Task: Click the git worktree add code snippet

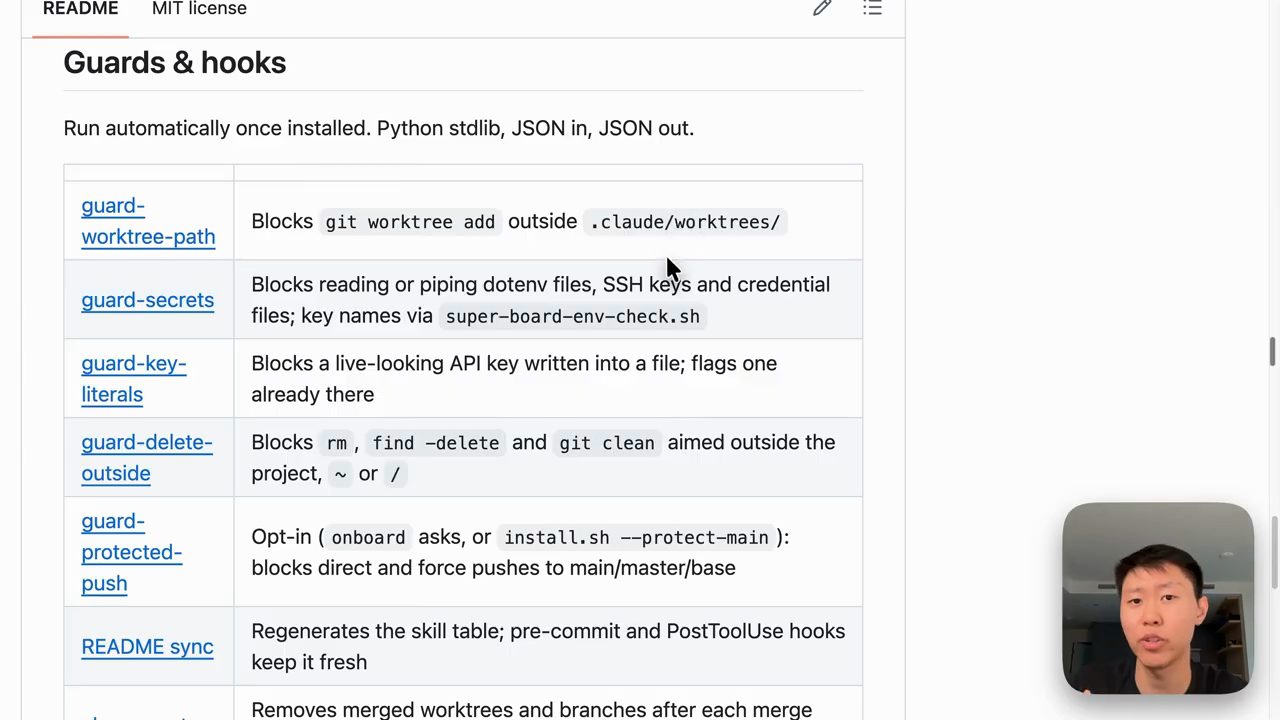Action: (x=410, y=222)
